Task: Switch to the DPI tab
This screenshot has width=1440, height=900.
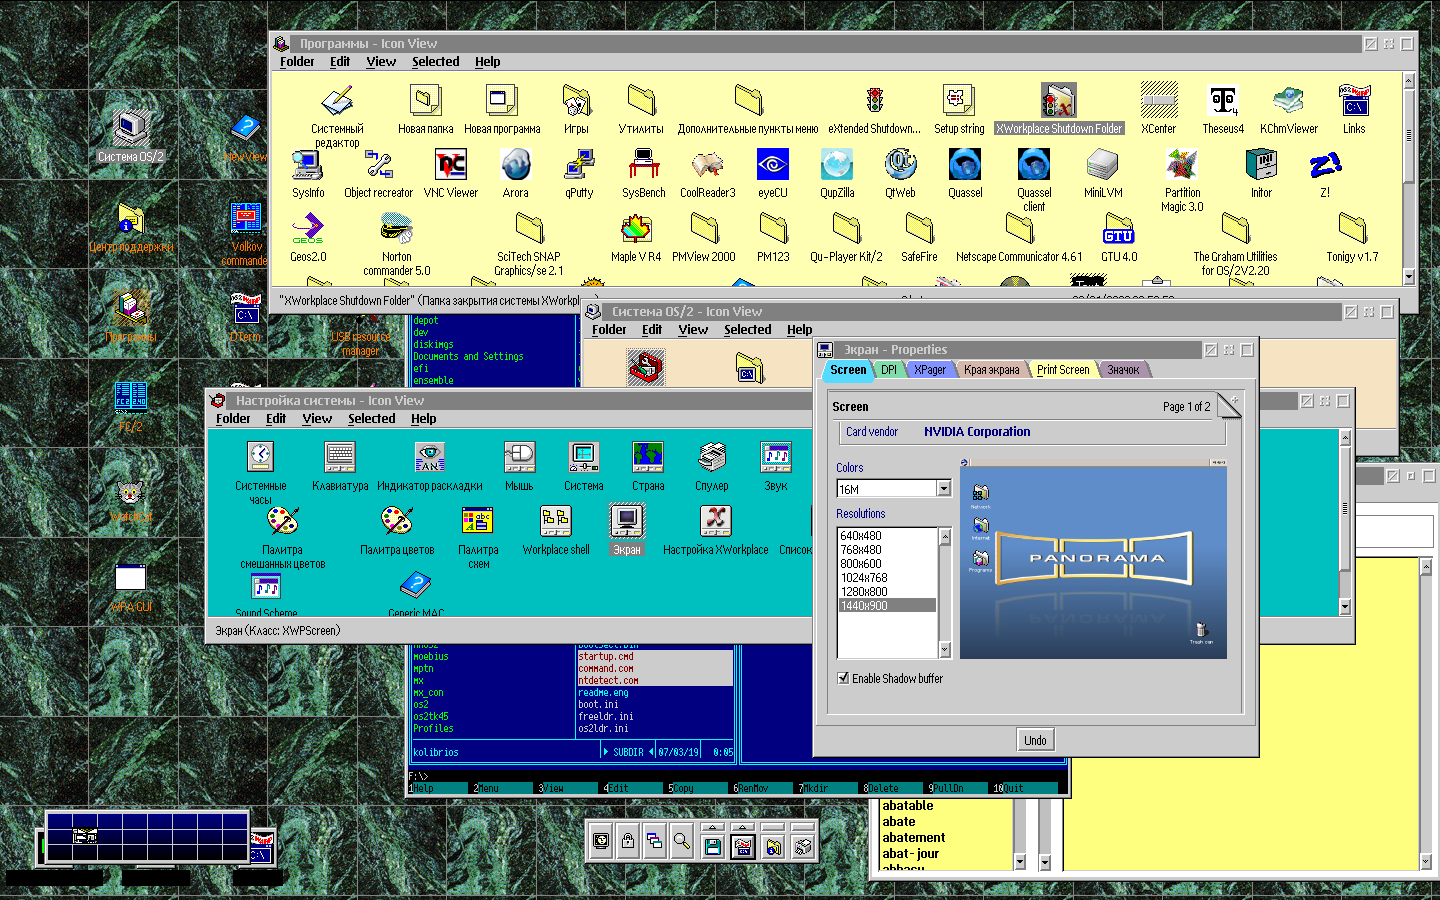Action: click(889, 370)
